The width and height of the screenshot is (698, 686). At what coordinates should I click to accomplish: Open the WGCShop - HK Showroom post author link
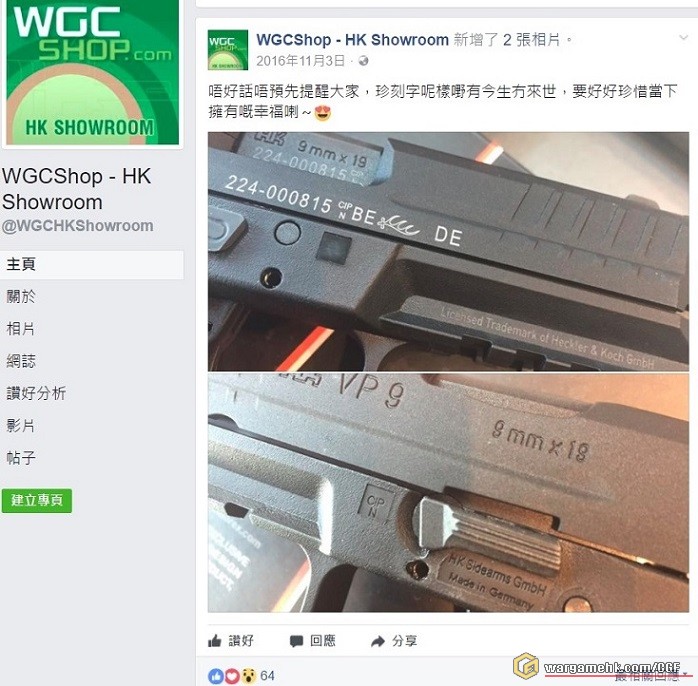click(x=352, y=40)
